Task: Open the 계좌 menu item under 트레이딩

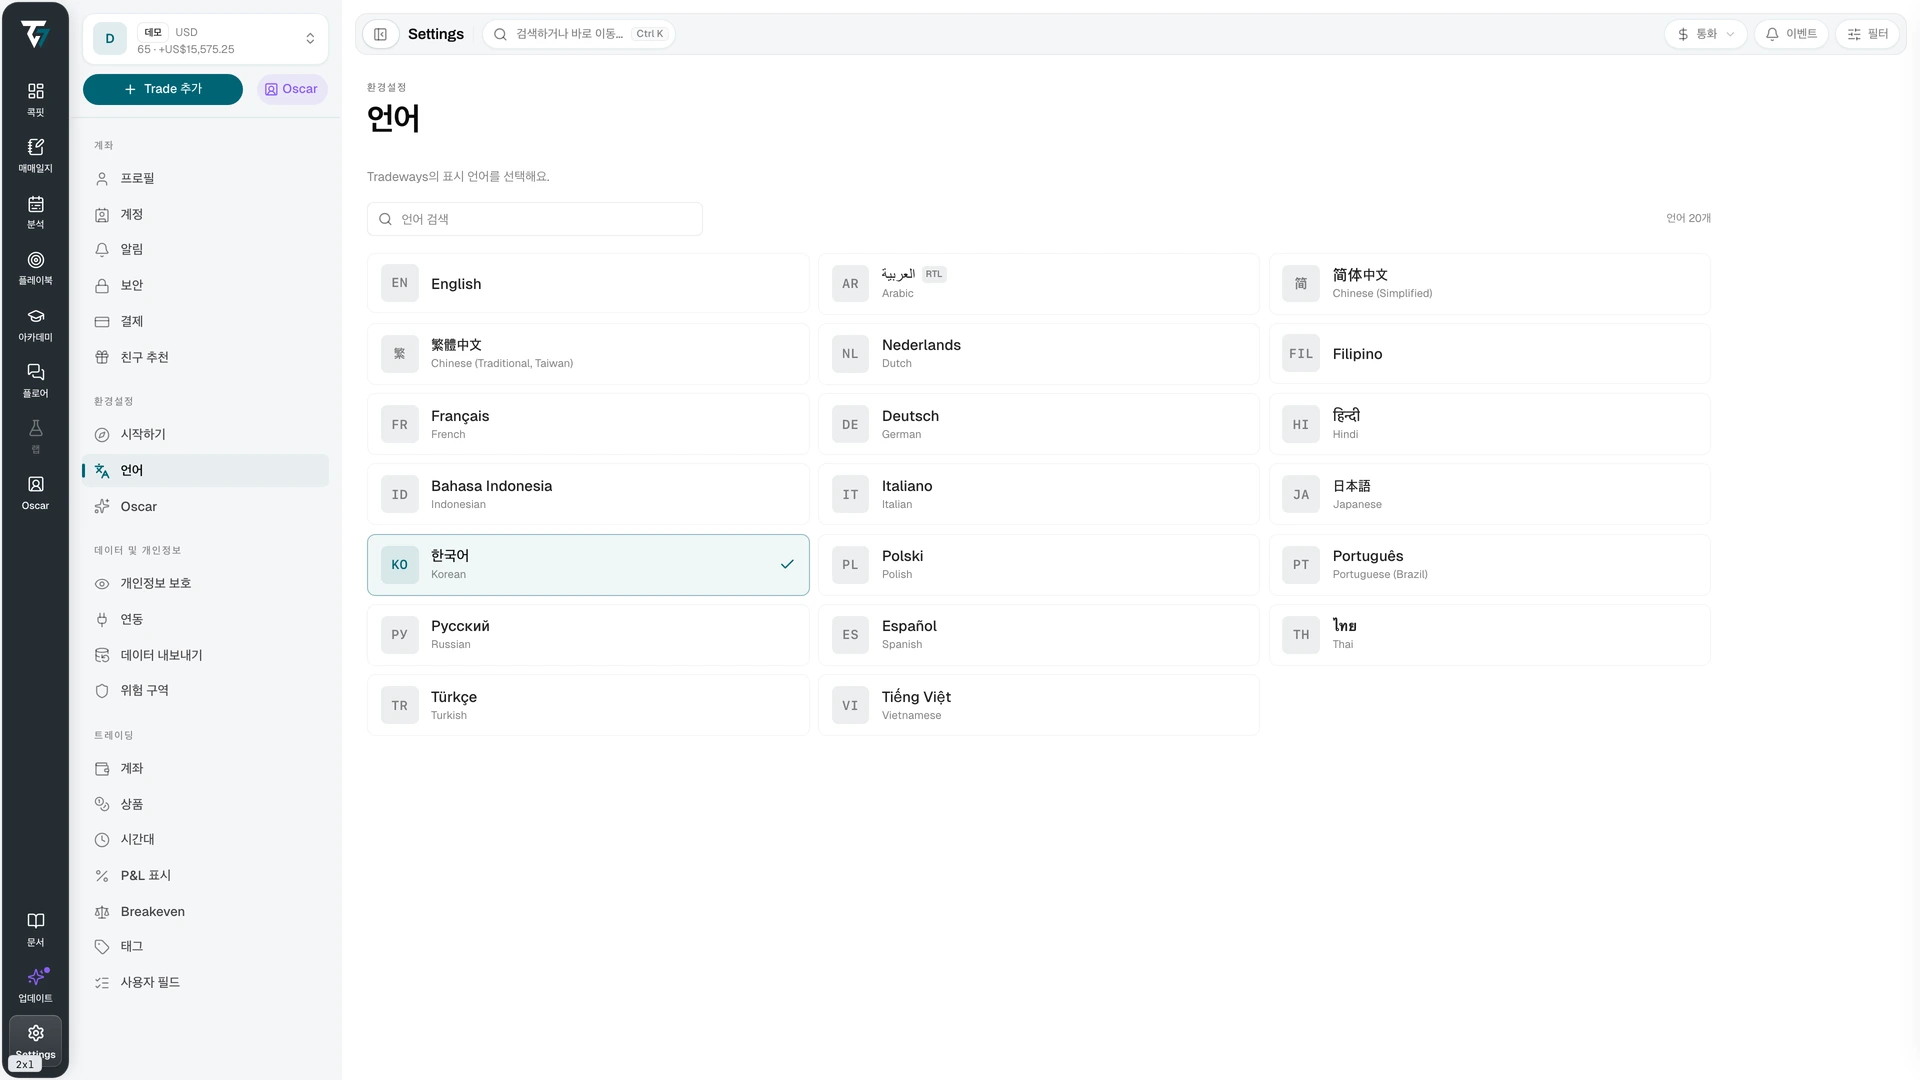Action: click(x=205, y=768)
